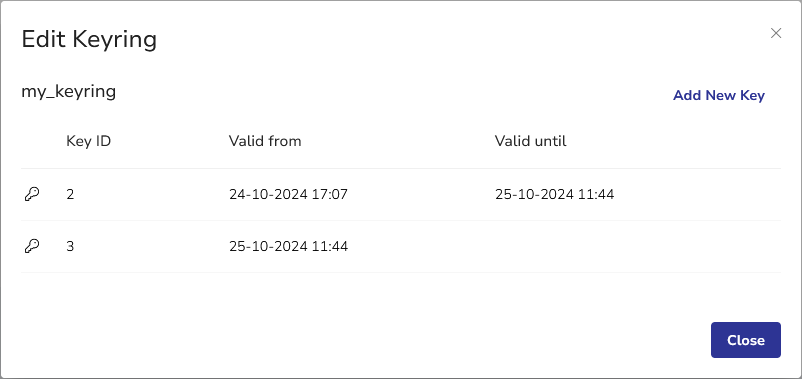
Task: Click the my_keyring name label
Action: point(69,92)
